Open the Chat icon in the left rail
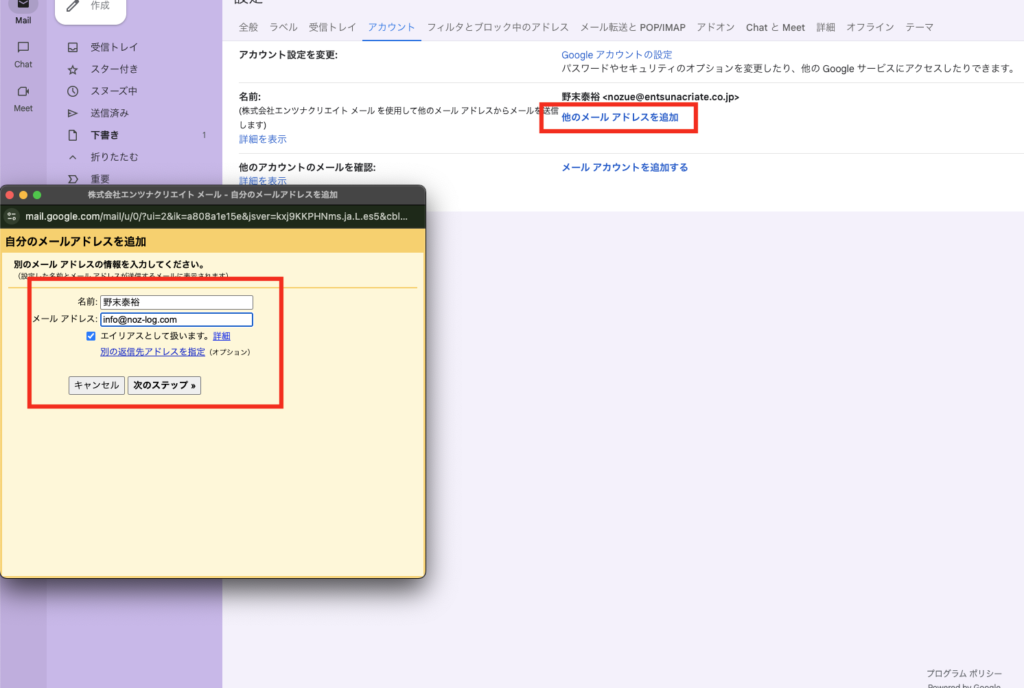Viewport: 1024px width, 688px height. pyautogui.click(x=23, y=48)
